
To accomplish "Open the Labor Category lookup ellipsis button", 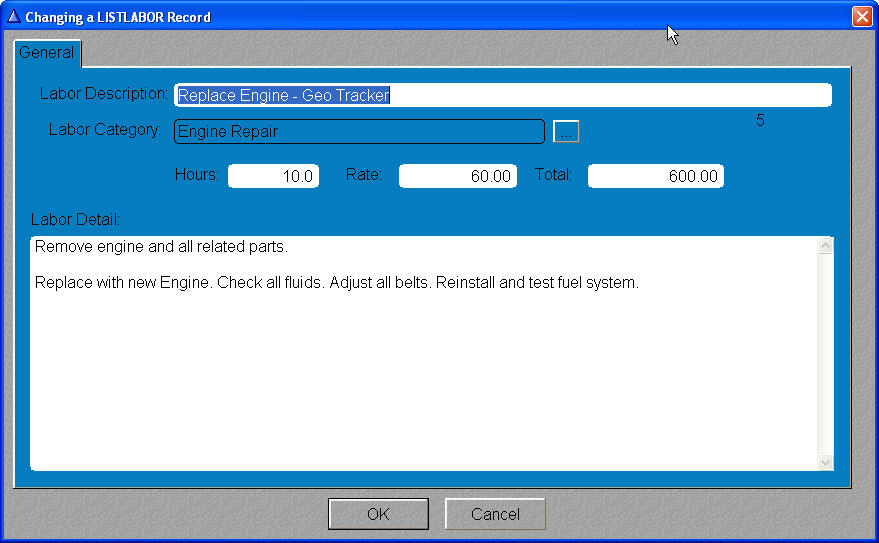I will [x=566, y=132].
